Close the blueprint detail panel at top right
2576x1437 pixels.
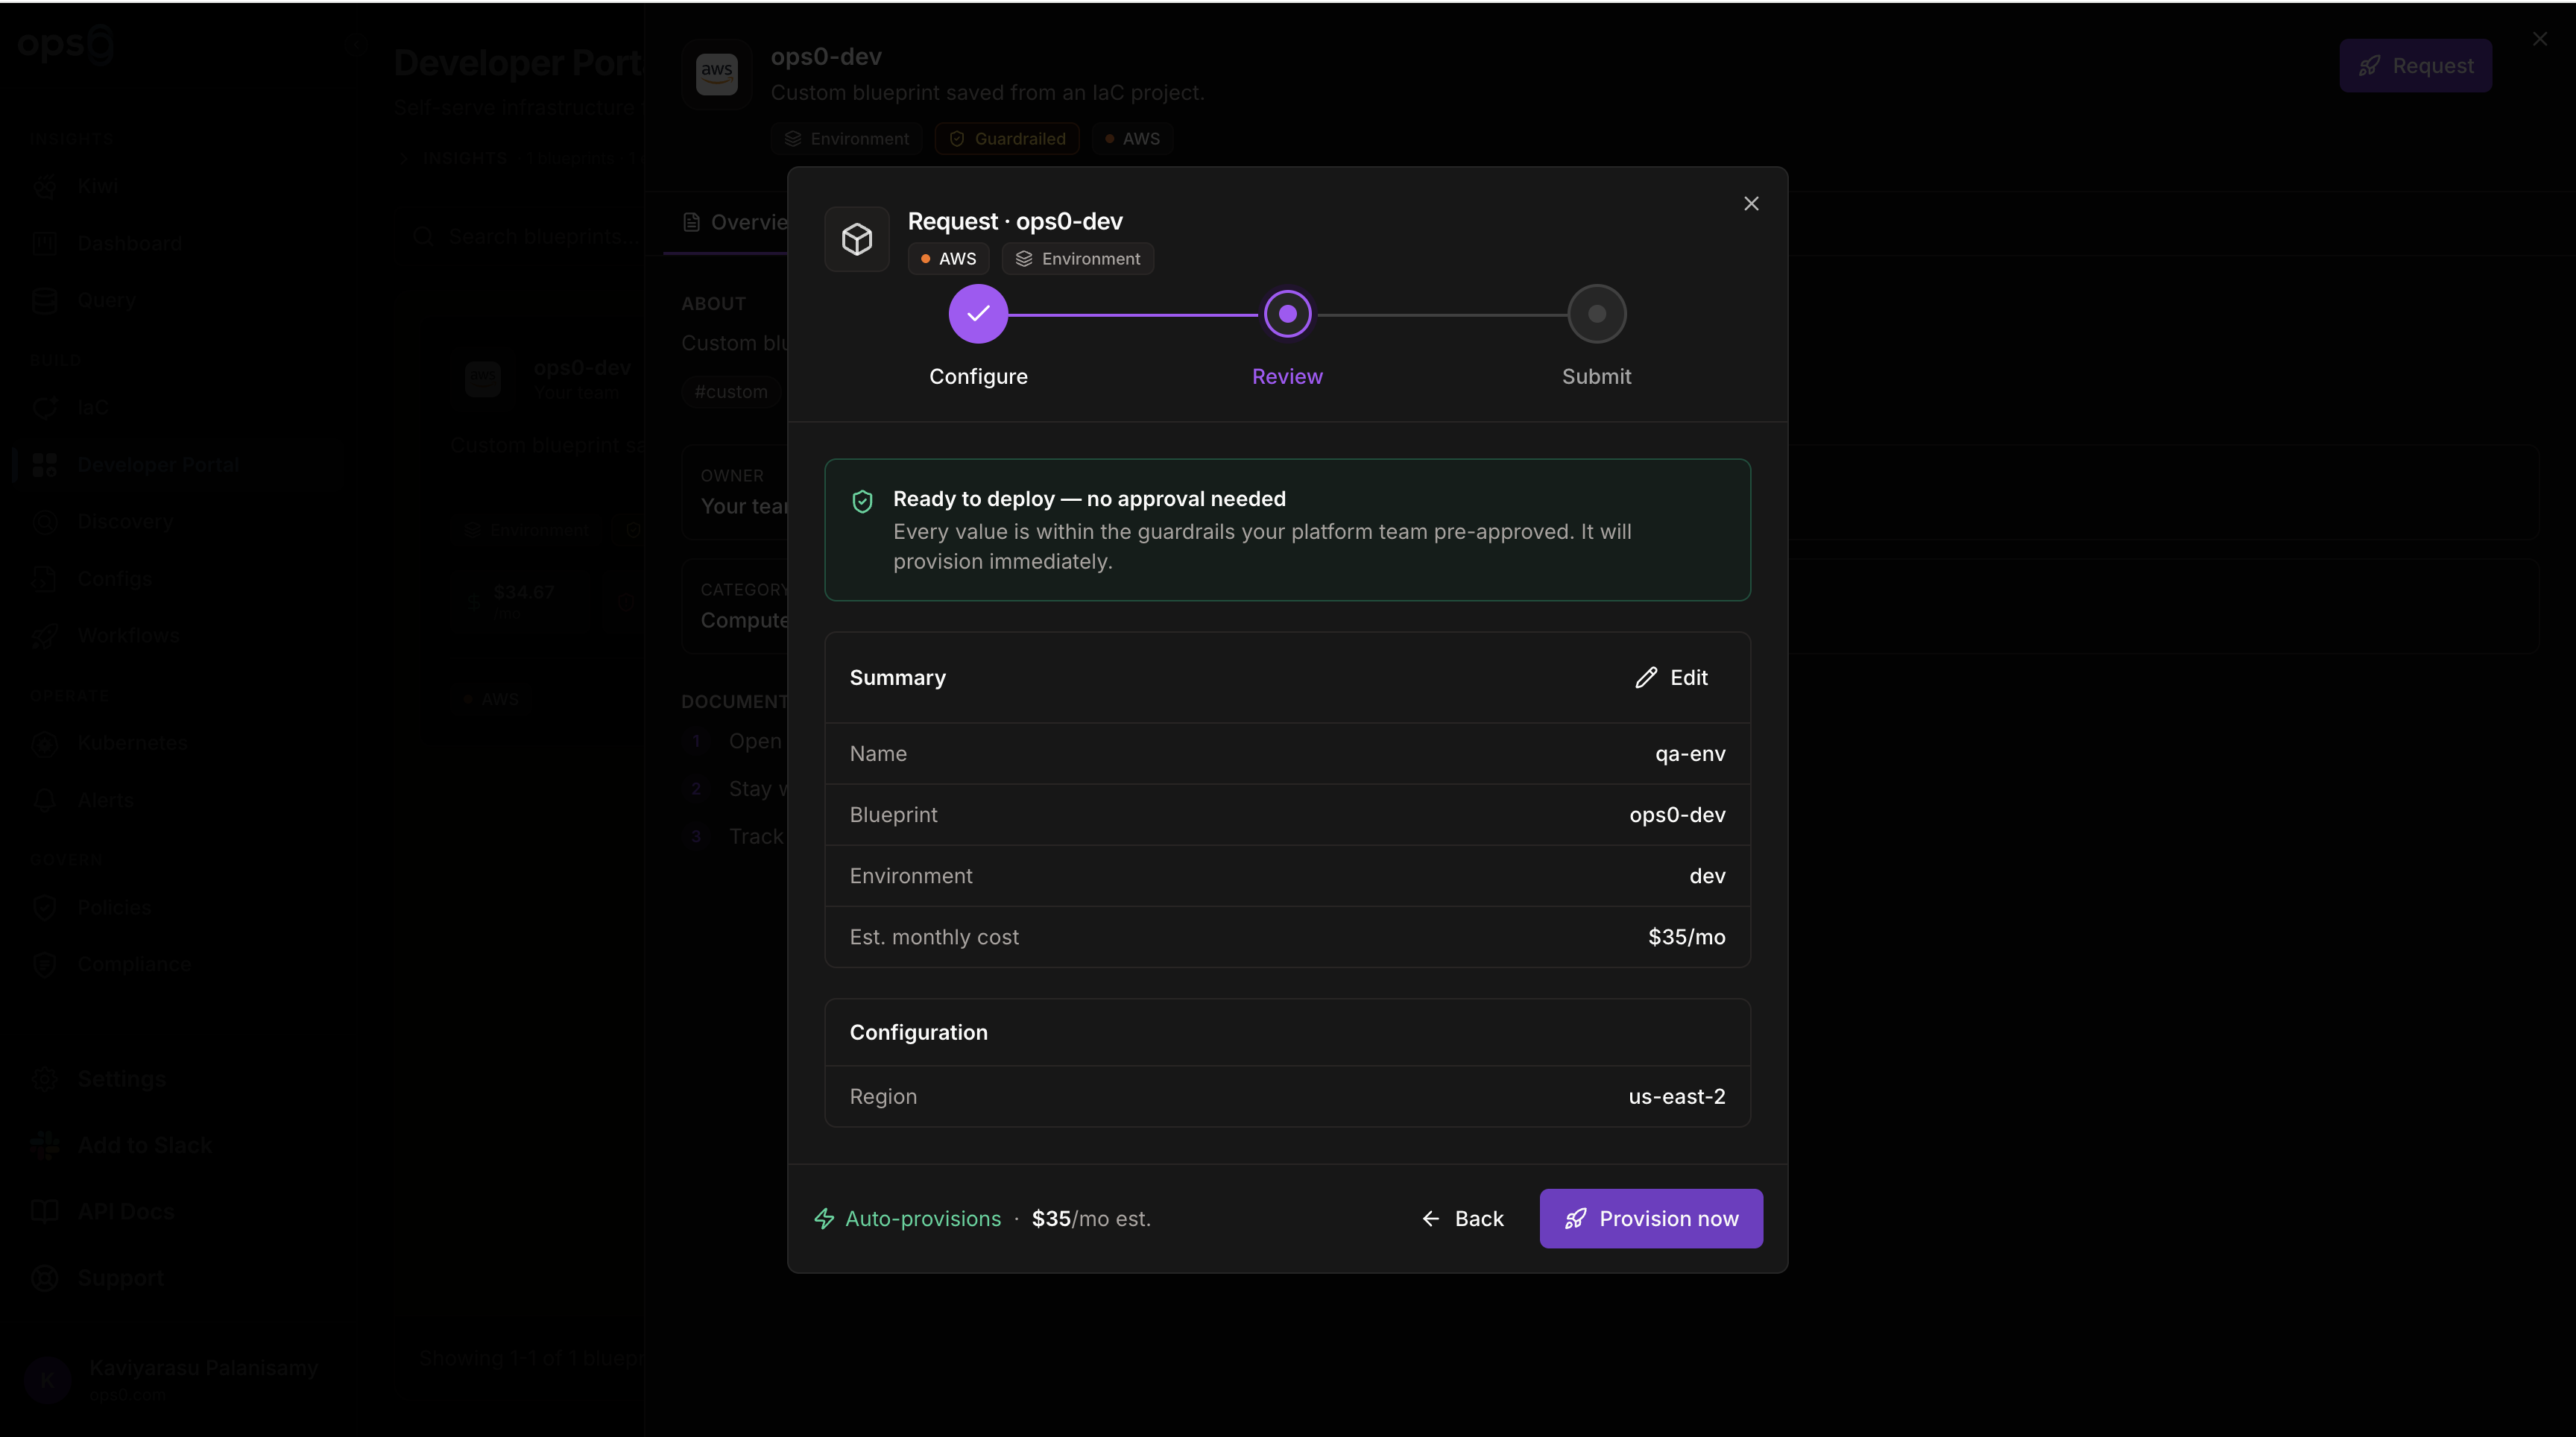pyautogui.click(x=2540, y=39)
